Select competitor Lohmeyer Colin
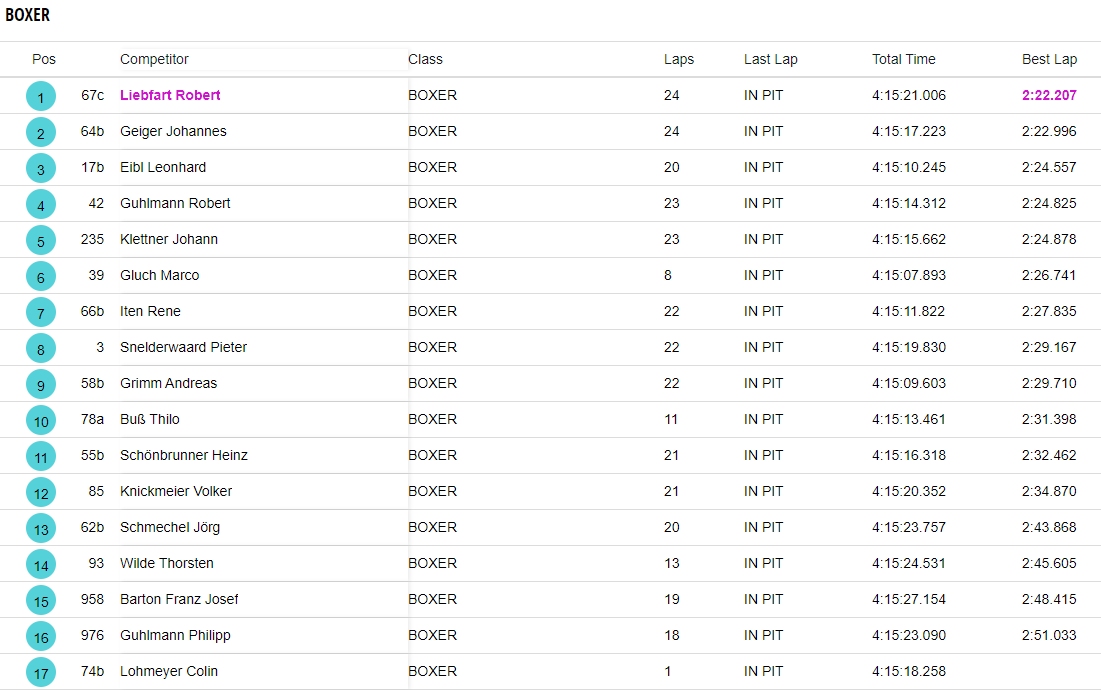The image size is (1101, 696). click(x=168, y=671)
